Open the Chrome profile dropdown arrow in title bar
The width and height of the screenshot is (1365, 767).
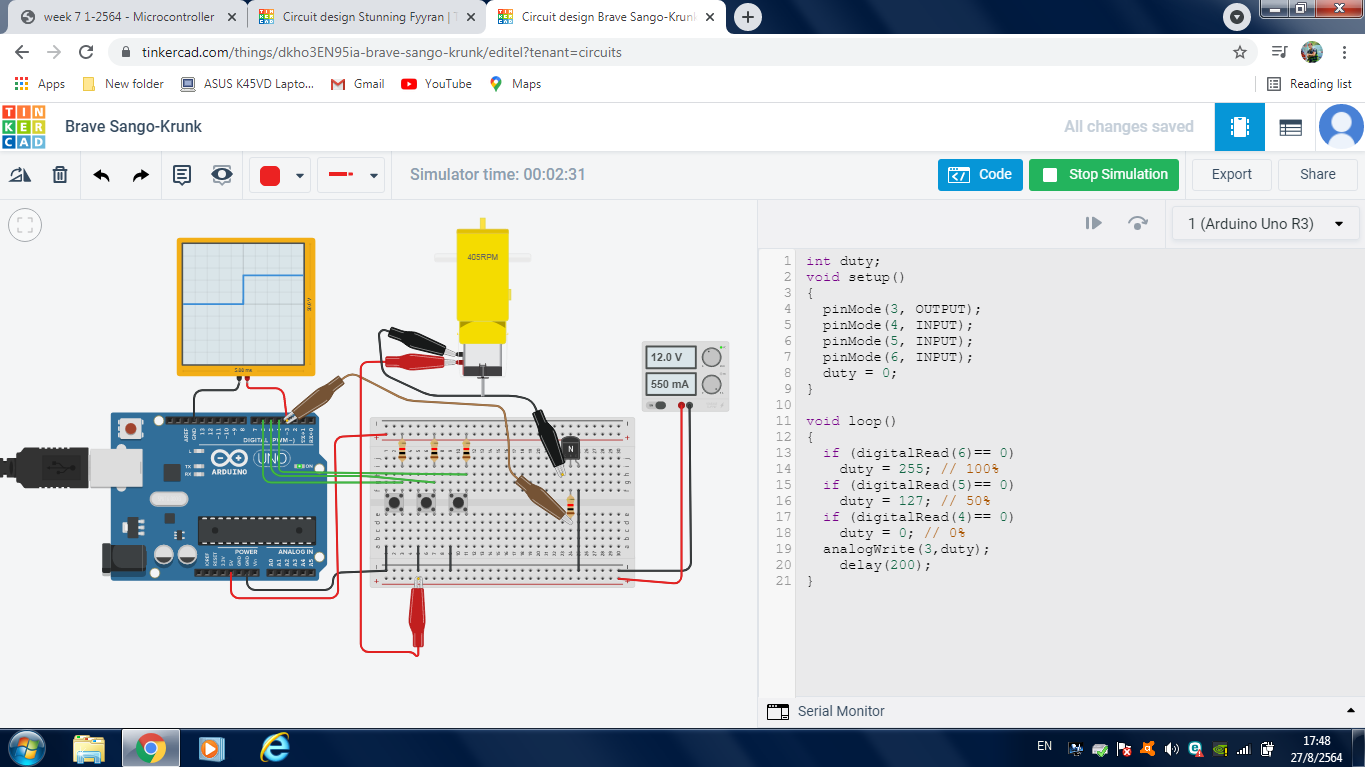point(1237,17)
